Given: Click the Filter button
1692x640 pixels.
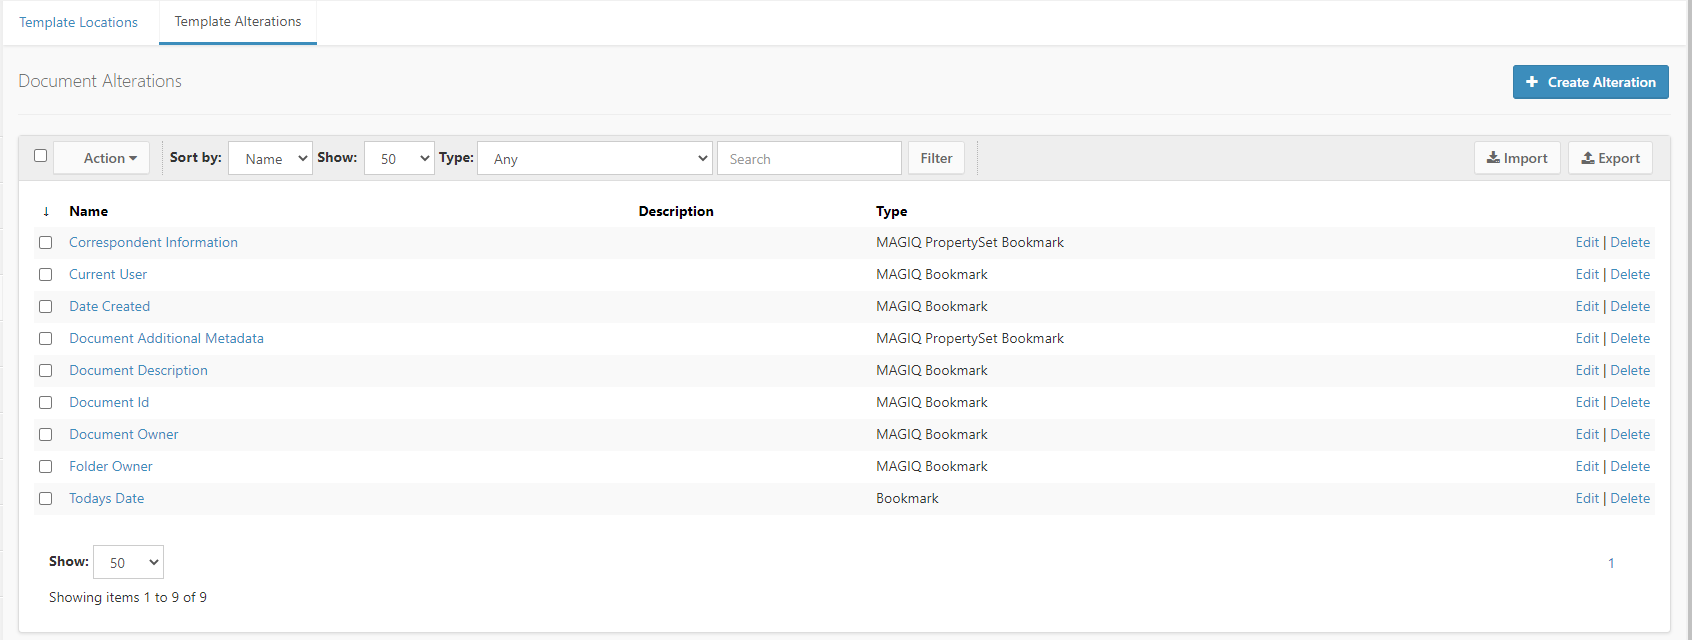Looking at the screenshot, I should pos(936,158).
